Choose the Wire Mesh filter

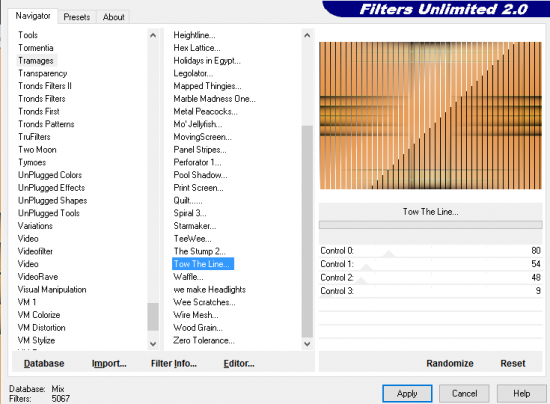196,315
